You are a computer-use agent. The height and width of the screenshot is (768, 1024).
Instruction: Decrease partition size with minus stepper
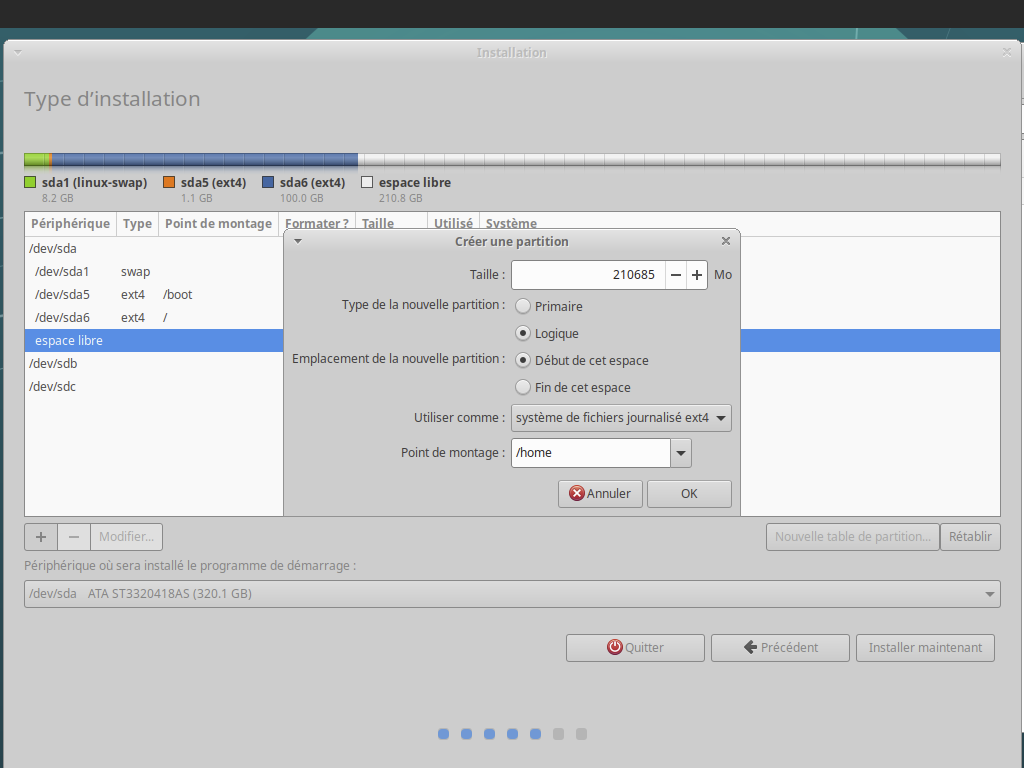coord(676,275)
